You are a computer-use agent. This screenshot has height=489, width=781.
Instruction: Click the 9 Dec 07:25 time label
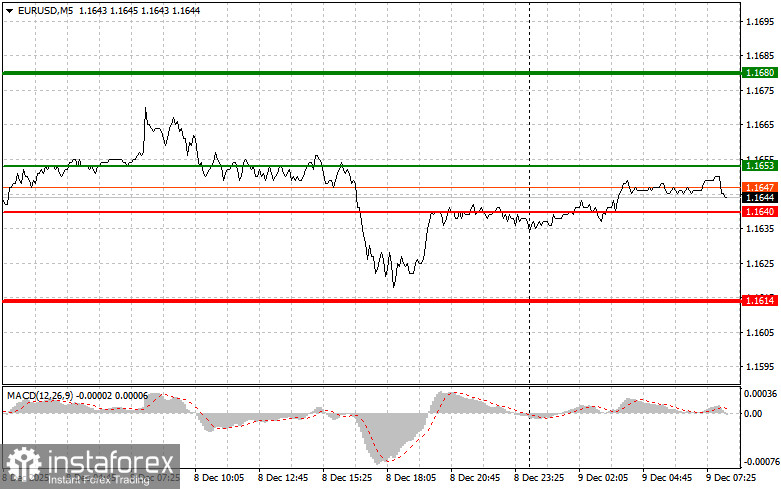pyautogui.click(x=731, y=478)
